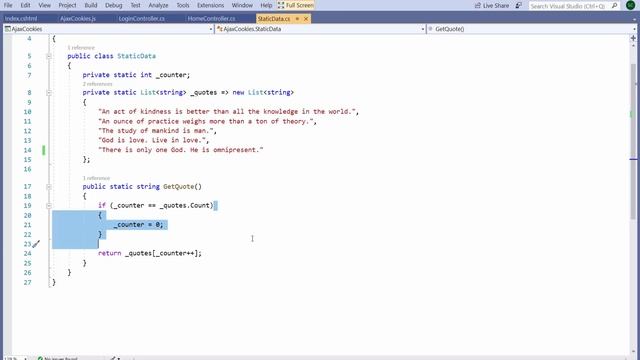Click the StaticData class name on line 5
The image size is (640, 360).
[x=136, y=56]
